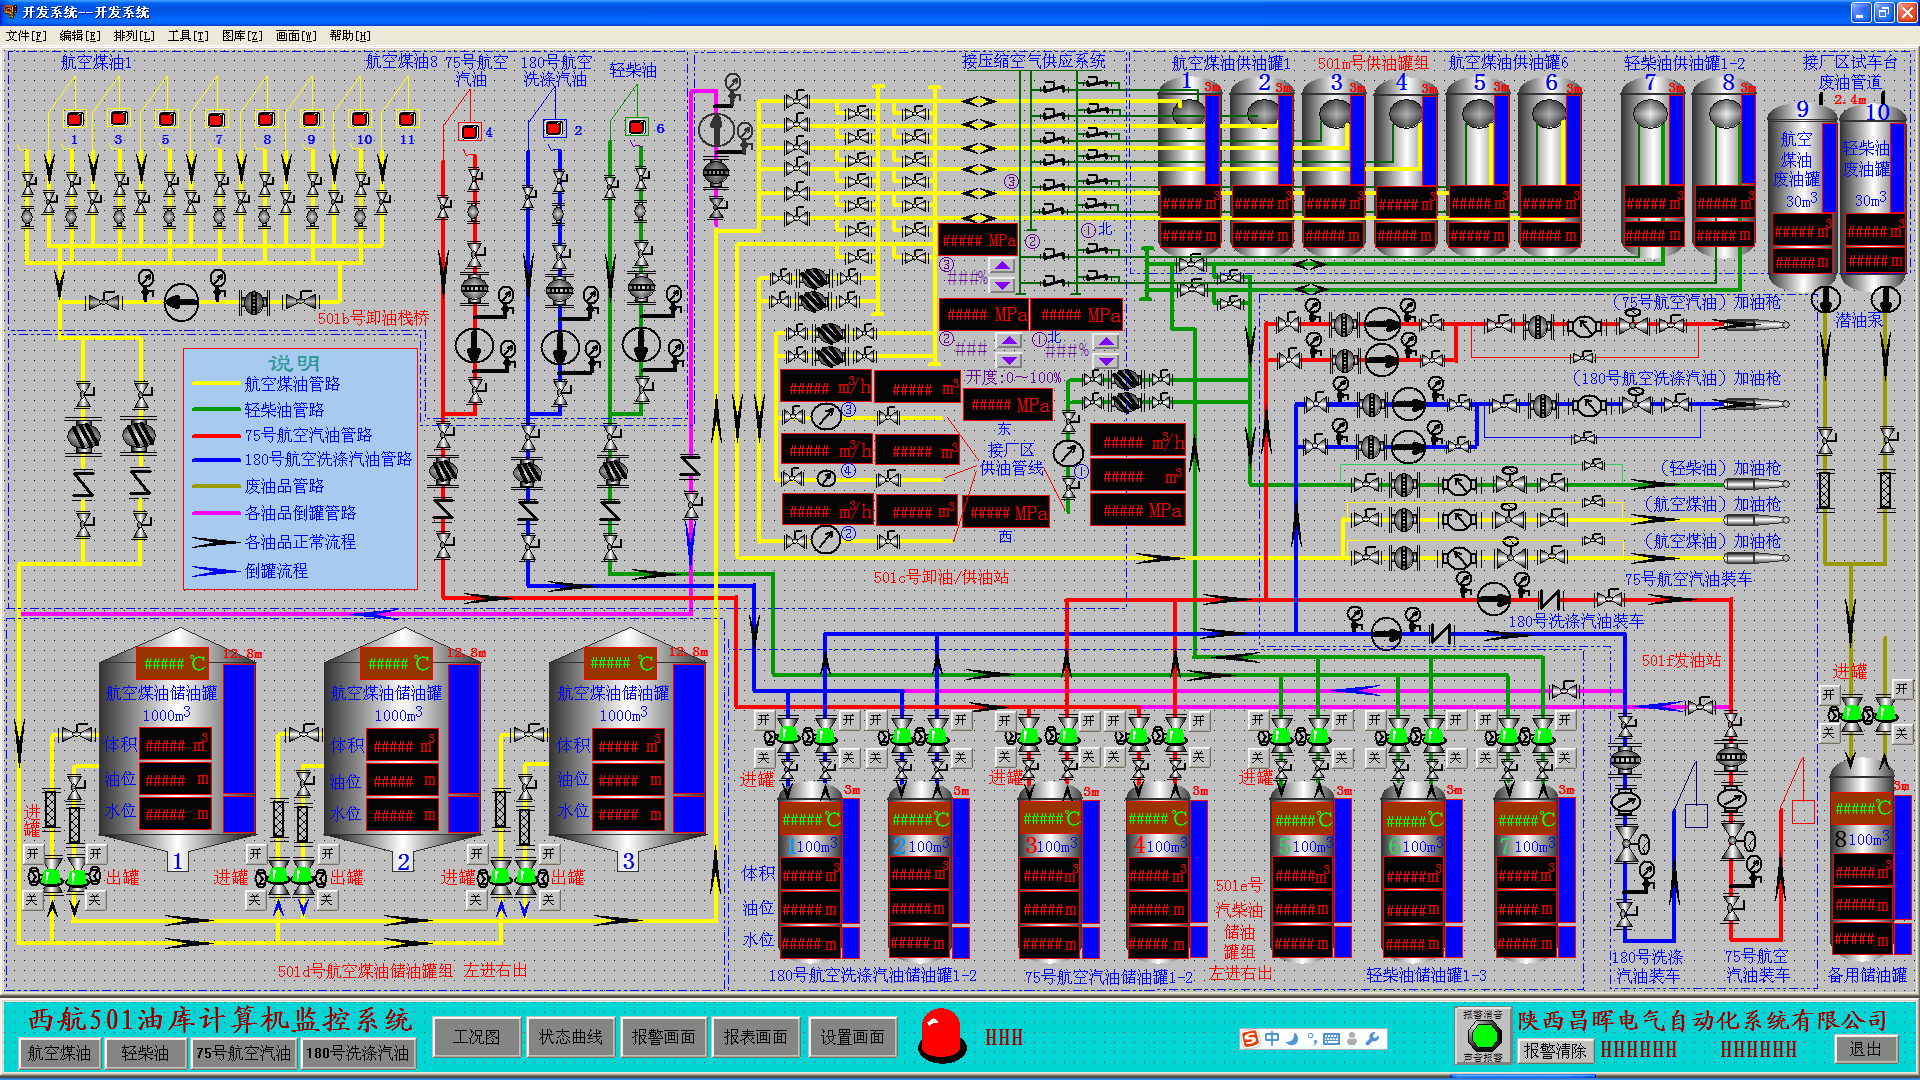
Task: Click the pump symbol on 501b unloading line
Action: (181, 301)
